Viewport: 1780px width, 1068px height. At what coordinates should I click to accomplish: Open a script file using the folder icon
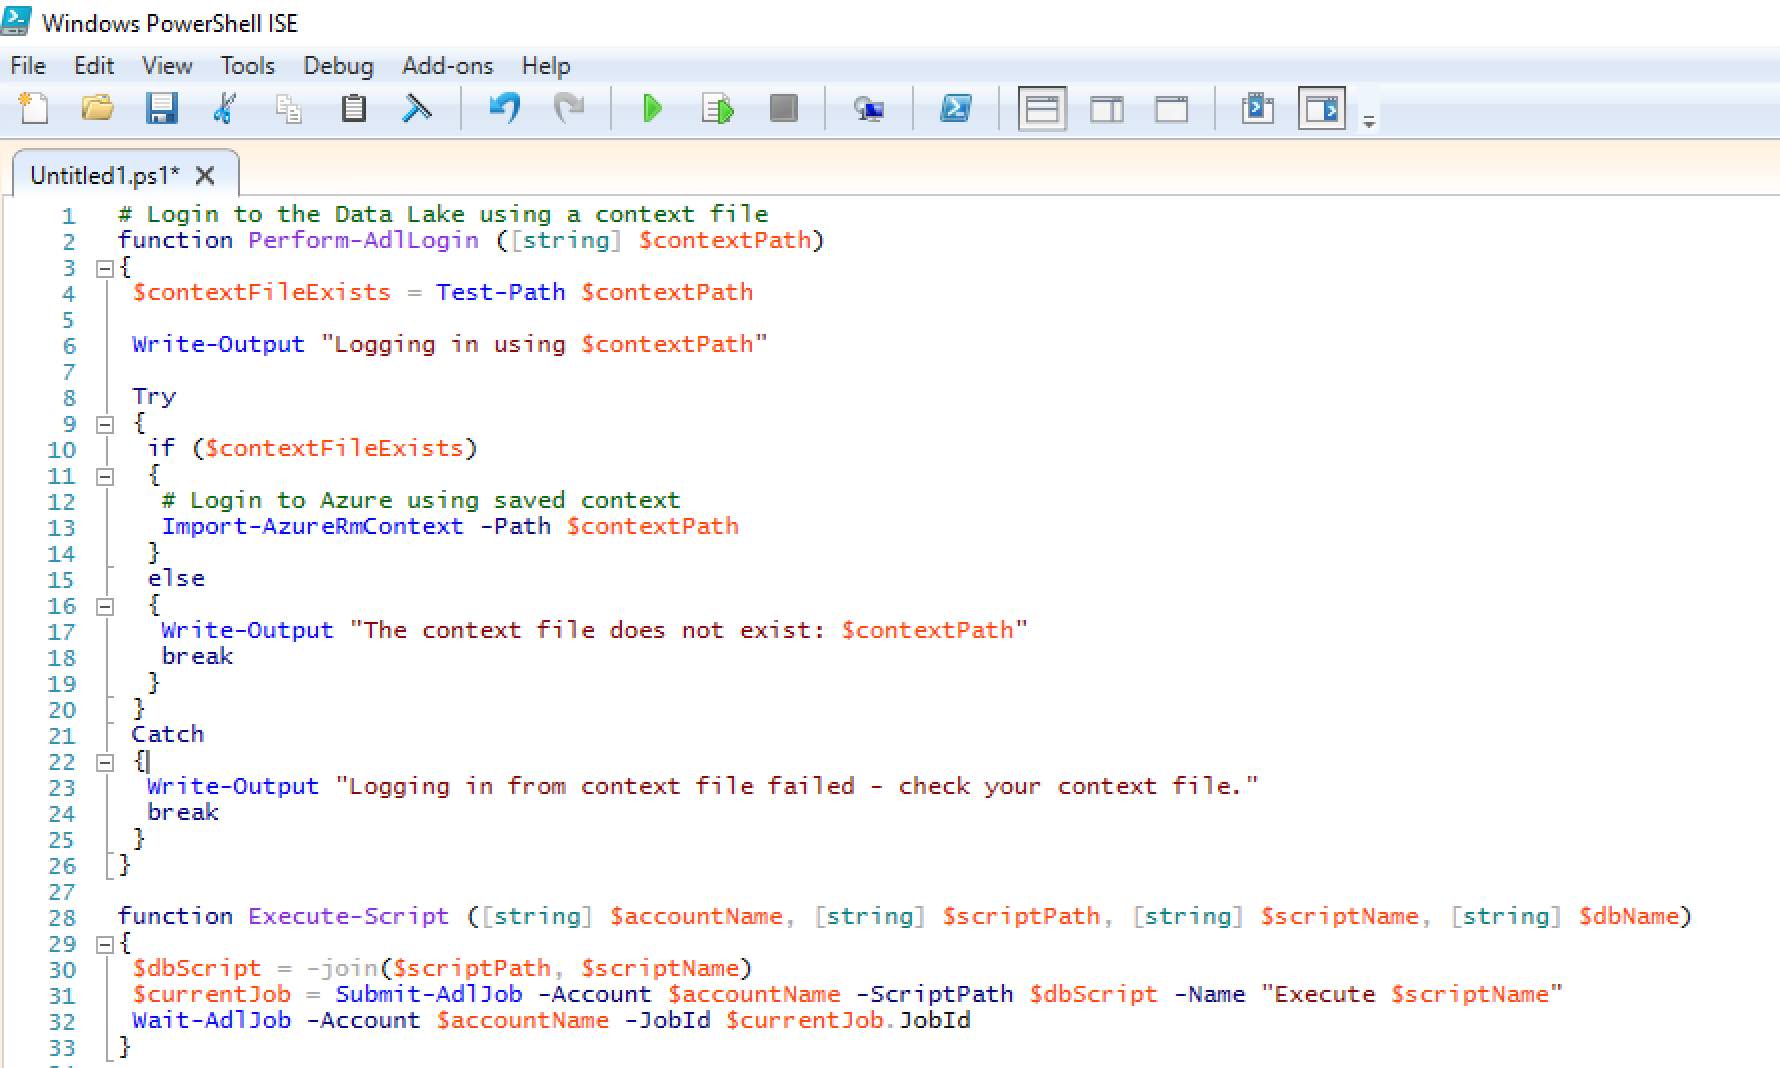point(97,108)
